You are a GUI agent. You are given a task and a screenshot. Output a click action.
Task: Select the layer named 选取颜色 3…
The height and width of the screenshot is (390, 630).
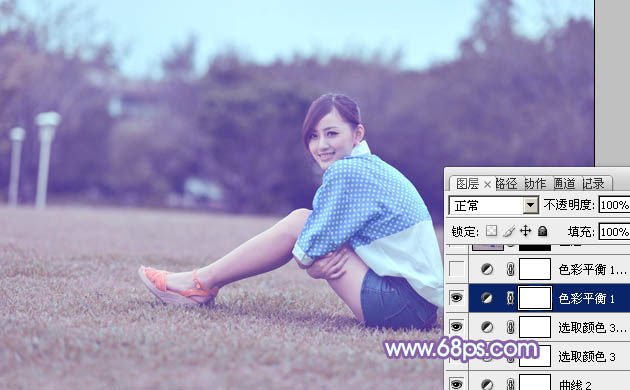[592, 328]
